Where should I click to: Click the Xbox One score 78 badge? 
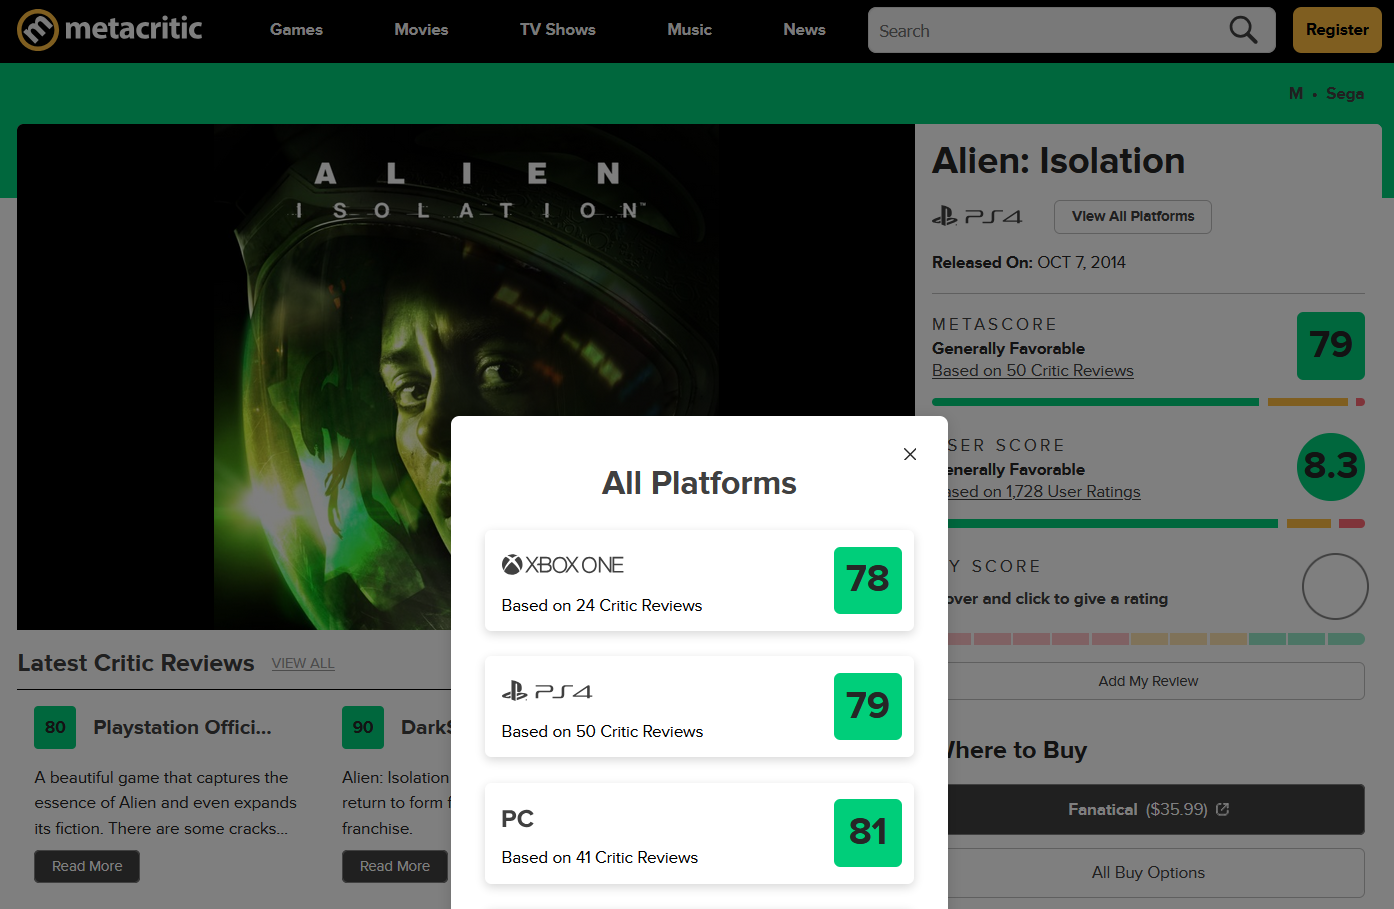pos(868,580)
